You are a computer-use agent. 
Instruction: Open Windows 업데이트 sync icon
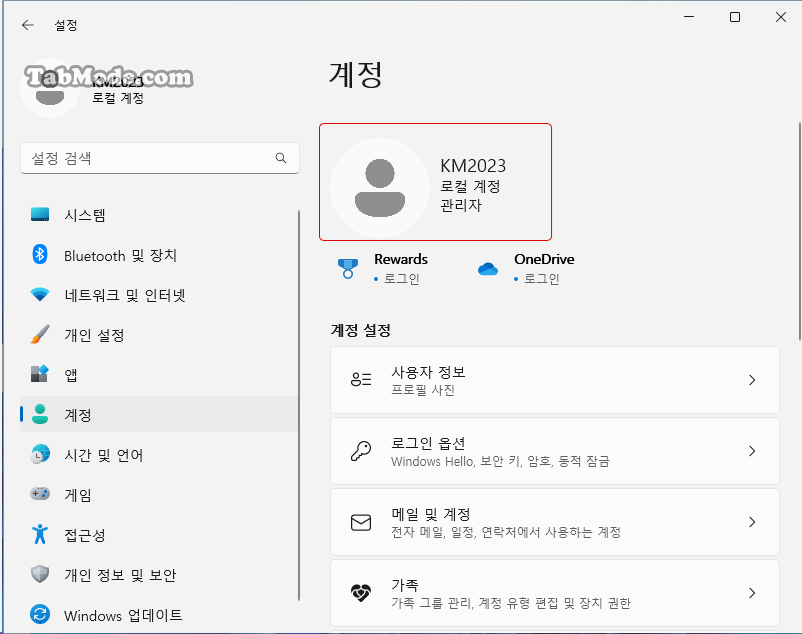[40, 614]
